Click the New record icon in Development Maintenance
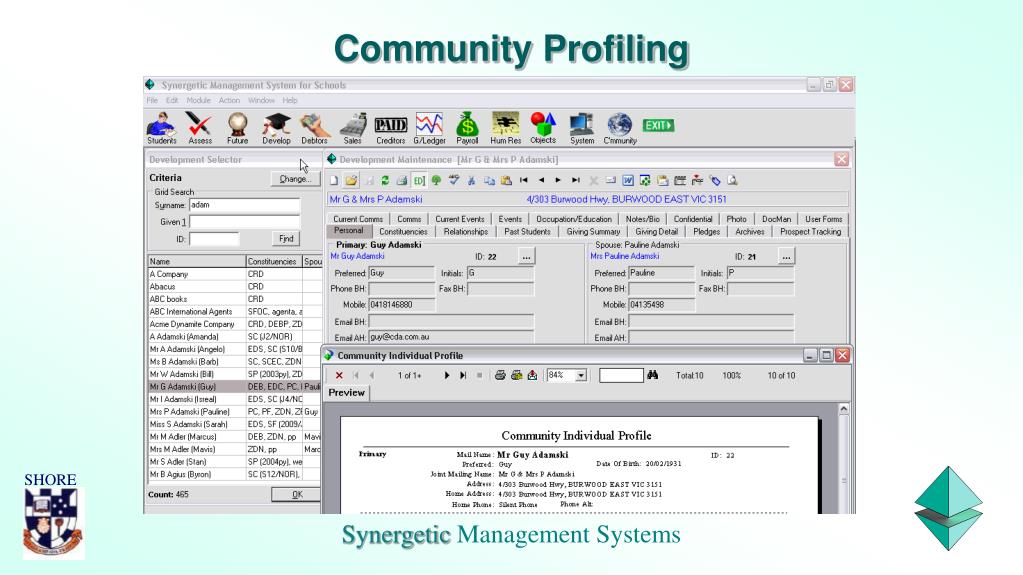1023x575 pixels. (334, 181)
